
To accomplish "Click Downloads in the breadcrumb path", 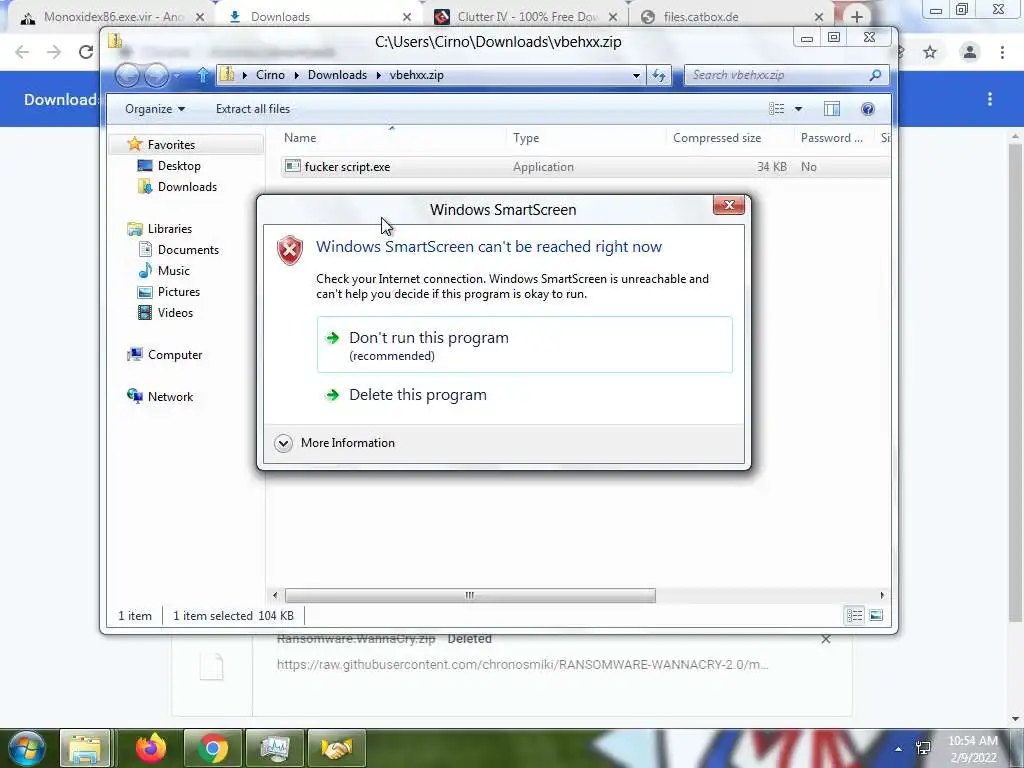I will [337, 75].
